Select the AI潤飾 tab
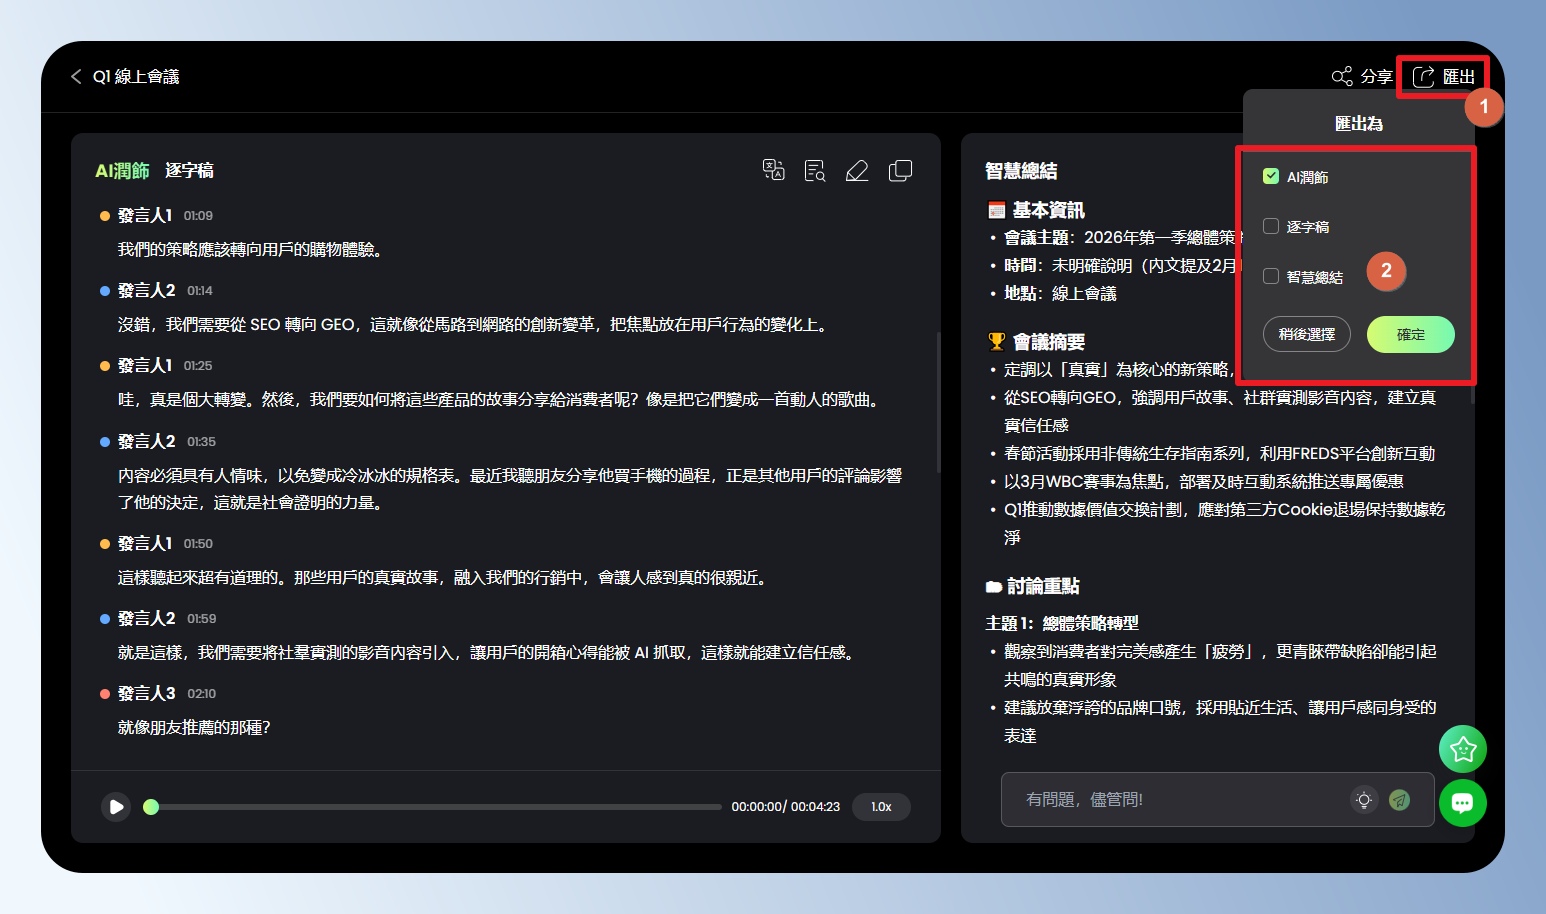The image size is (1546, 914). coord(122,171)
